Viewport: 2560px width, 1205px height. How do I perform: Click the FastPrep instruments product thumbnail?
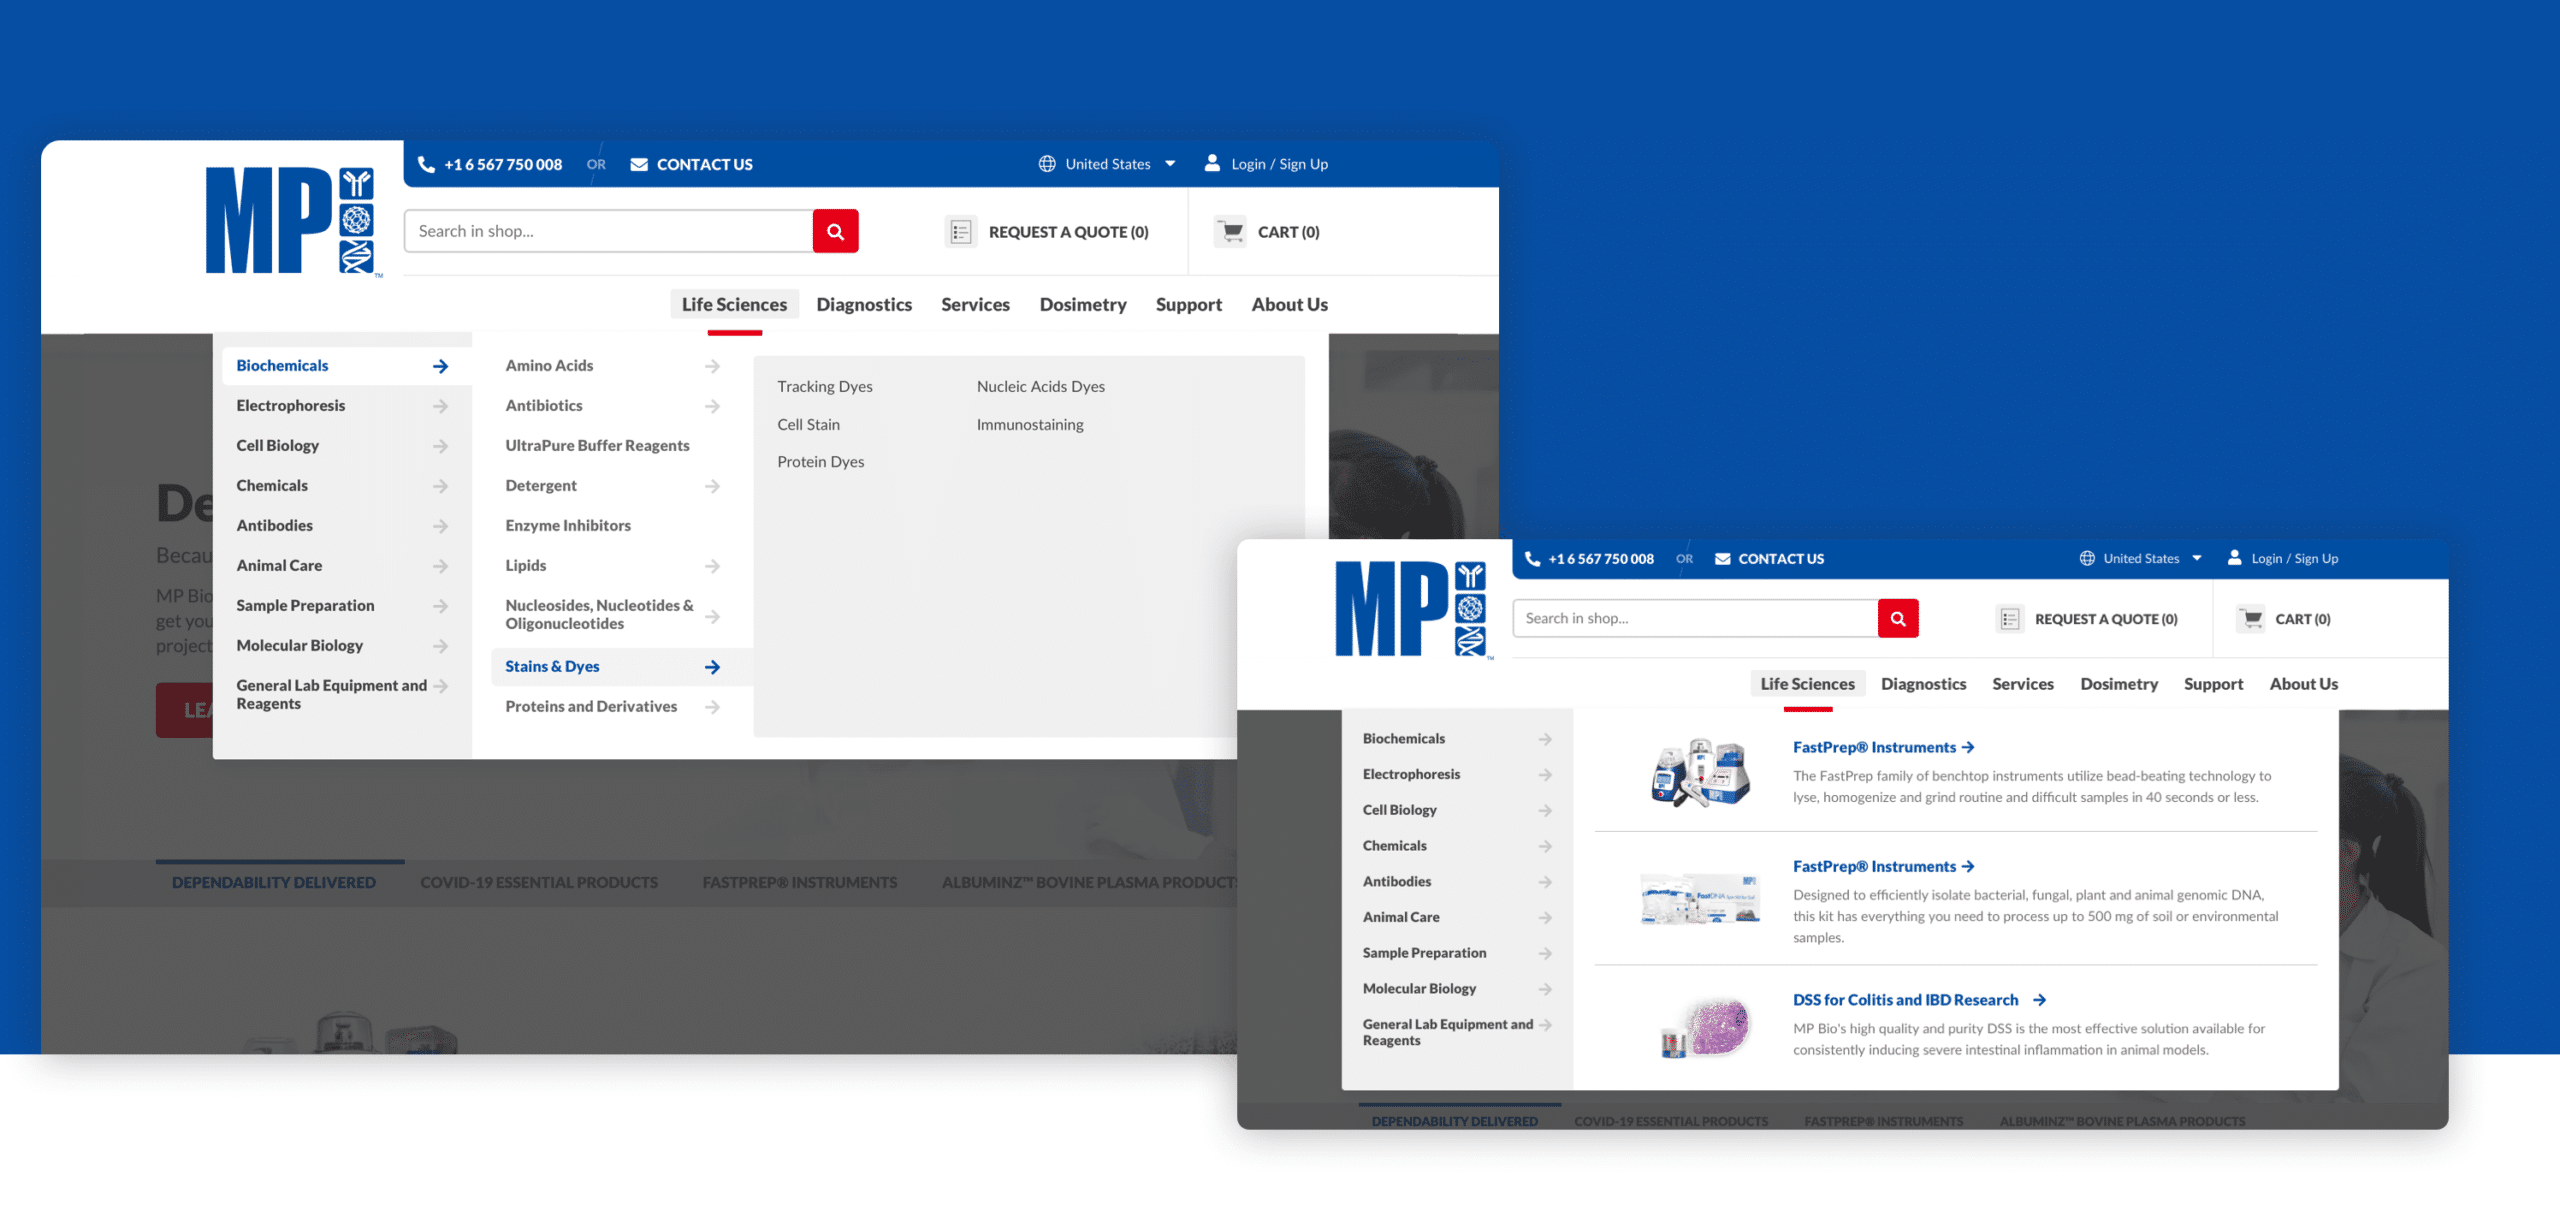(x=1700, y=772)
